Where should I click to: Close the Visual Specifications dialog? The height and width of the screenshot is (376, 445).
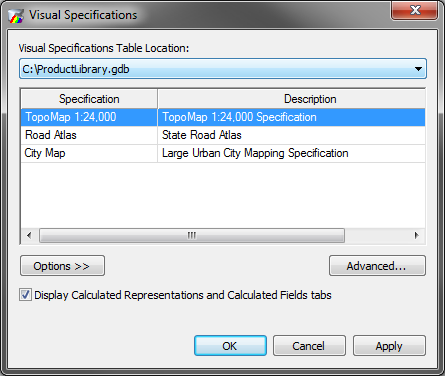click(x=414, y=10)
